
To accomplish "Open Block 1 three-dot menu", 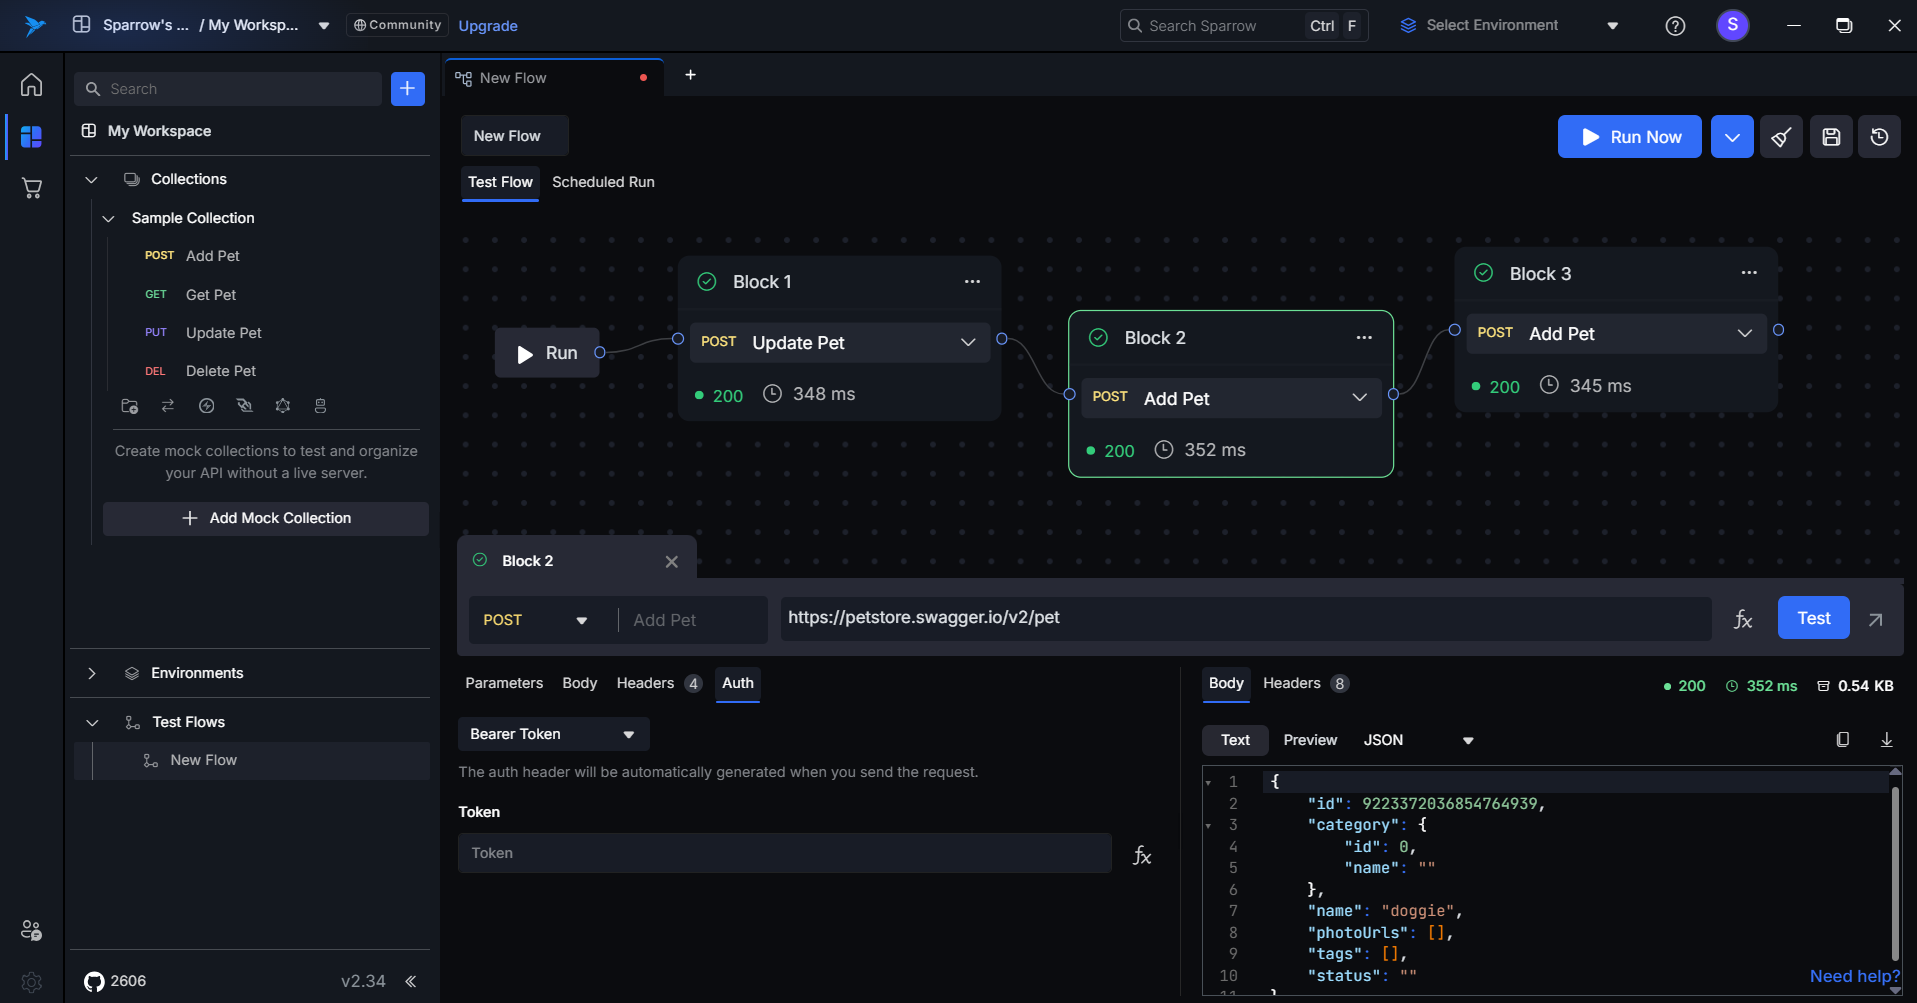I will (x=972, y=282).
